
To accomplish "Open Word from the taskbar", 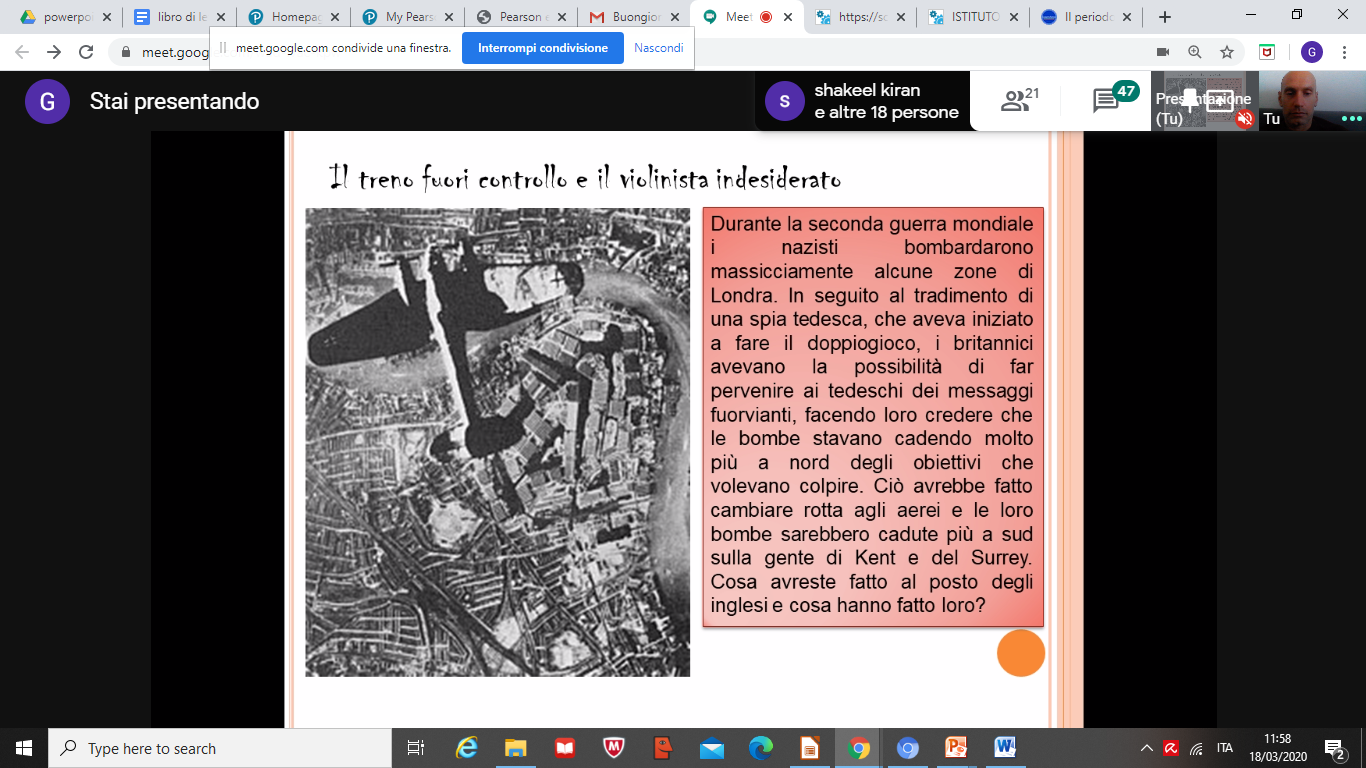I will [x=1006, y=748].
